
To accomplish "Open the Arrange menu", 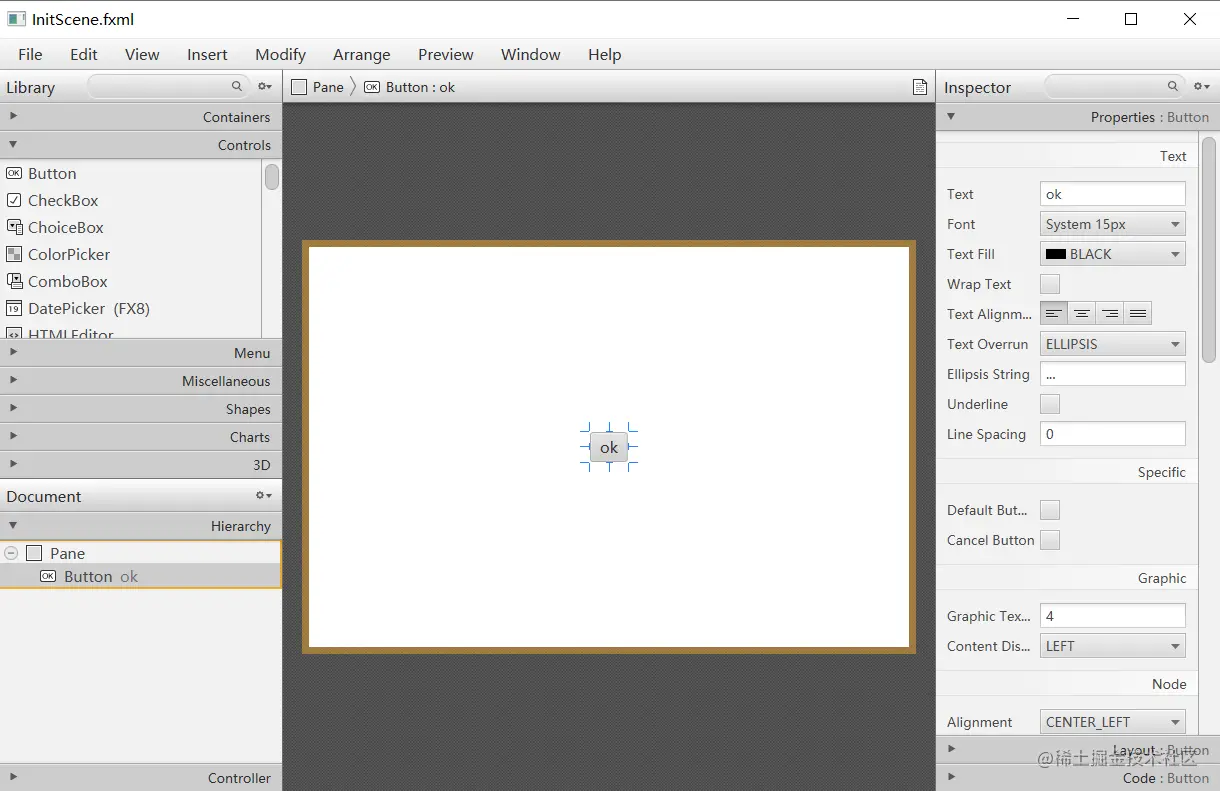I will (x=361, y=55).
